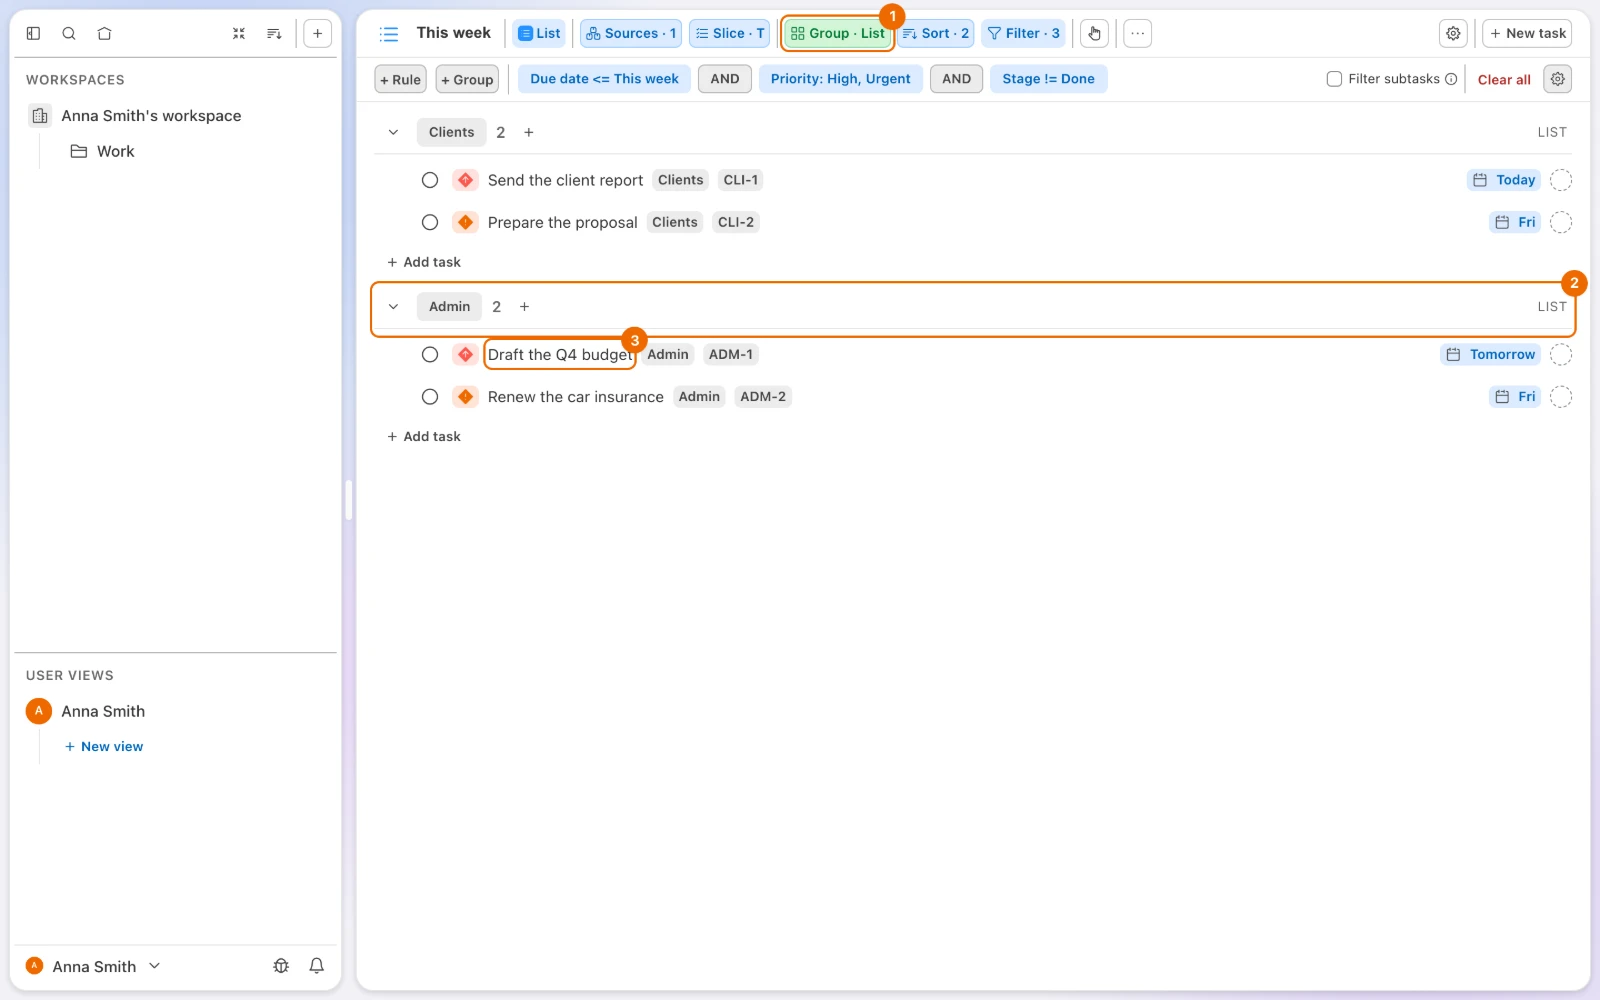Image resolution: width=1600 pixels, height=1000 pixels.
Task: Click urgent priority icon on Send the client report
Action: point(465,180)
